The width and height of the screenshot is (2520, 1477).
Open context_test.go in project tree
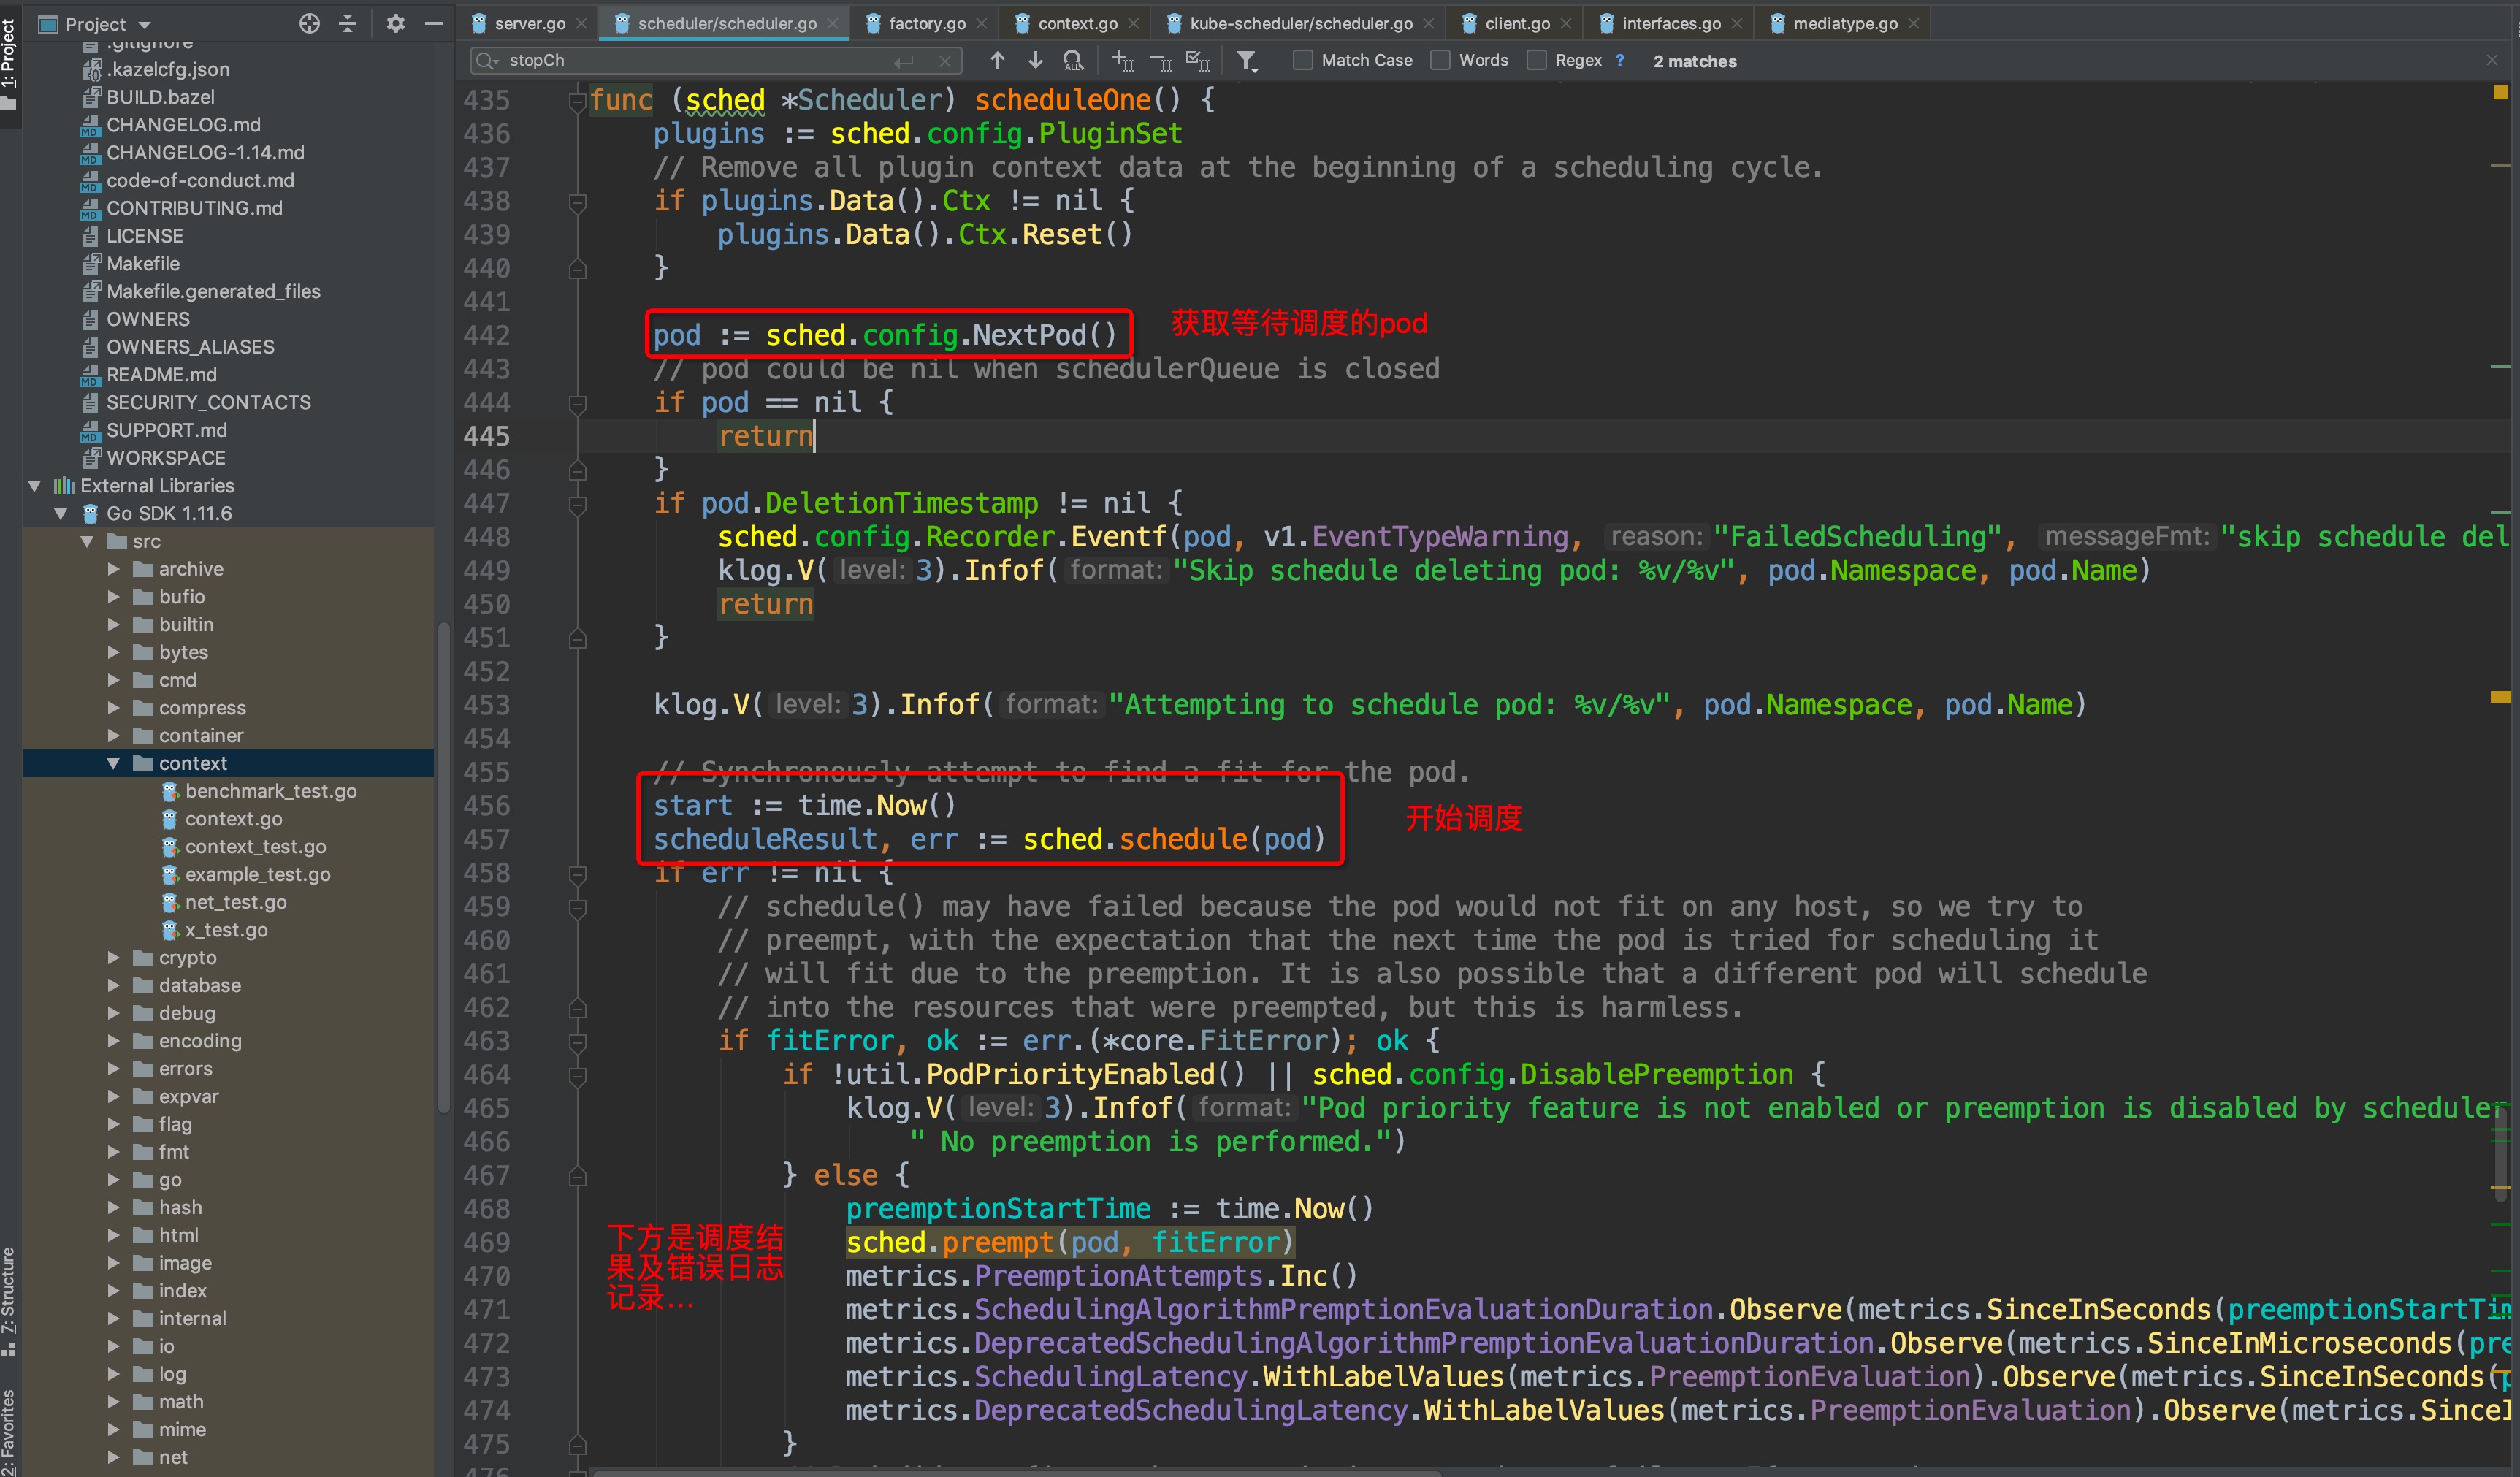coord(255,847)
